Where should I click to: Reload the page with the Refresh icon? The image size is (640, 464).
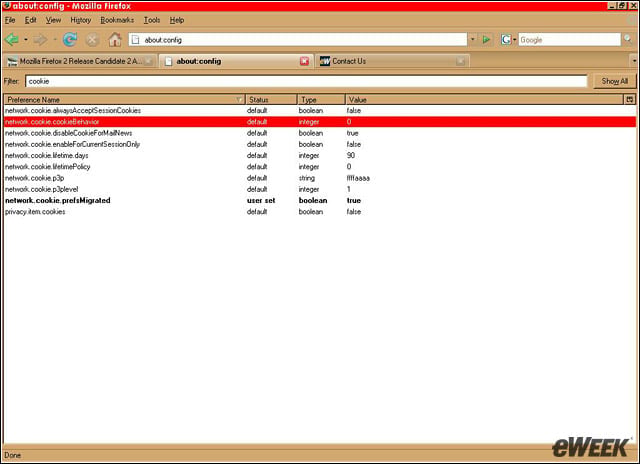70,40
